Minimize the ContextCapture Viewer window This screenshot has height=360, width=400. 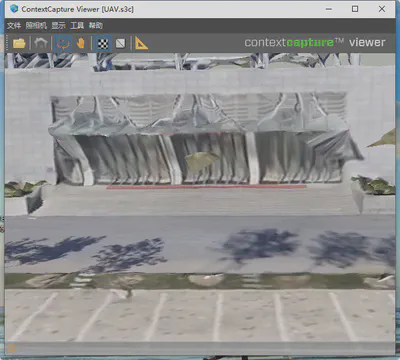(329, 9)
